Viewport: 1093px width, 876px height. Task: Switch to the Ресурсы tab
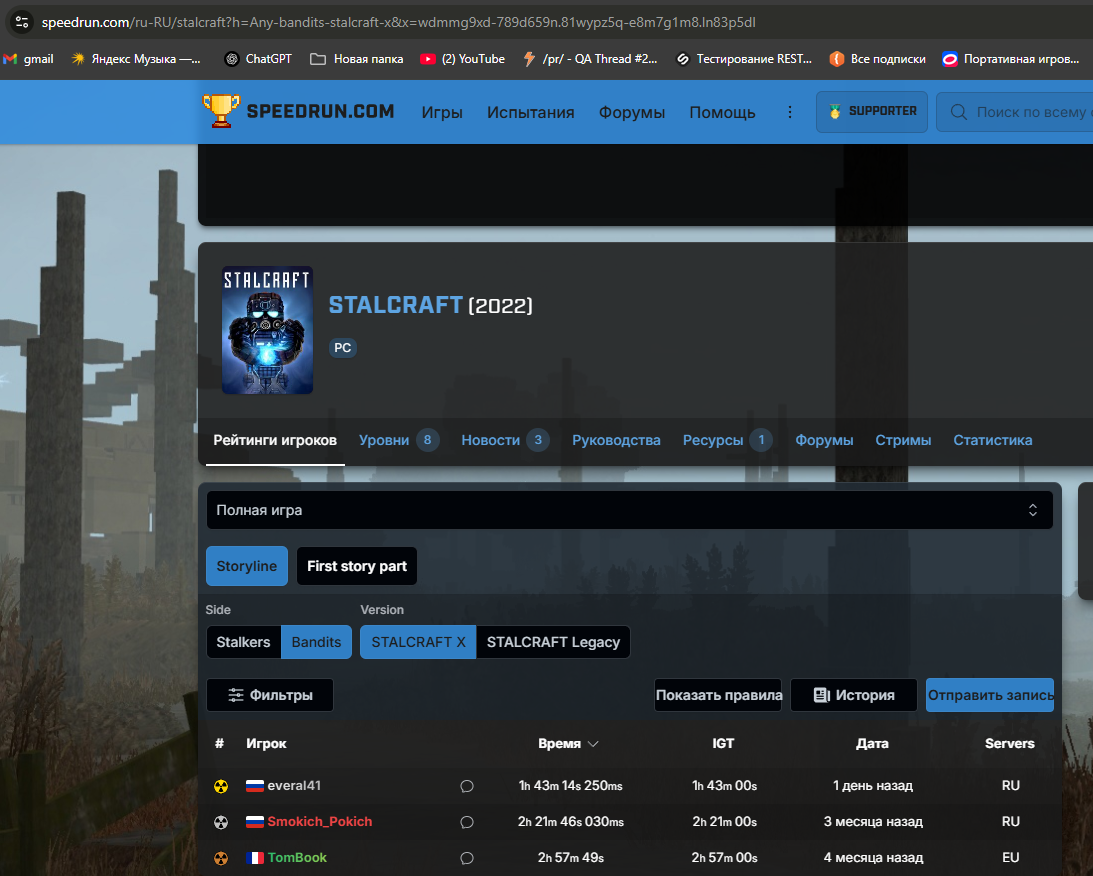click(727, 440)
